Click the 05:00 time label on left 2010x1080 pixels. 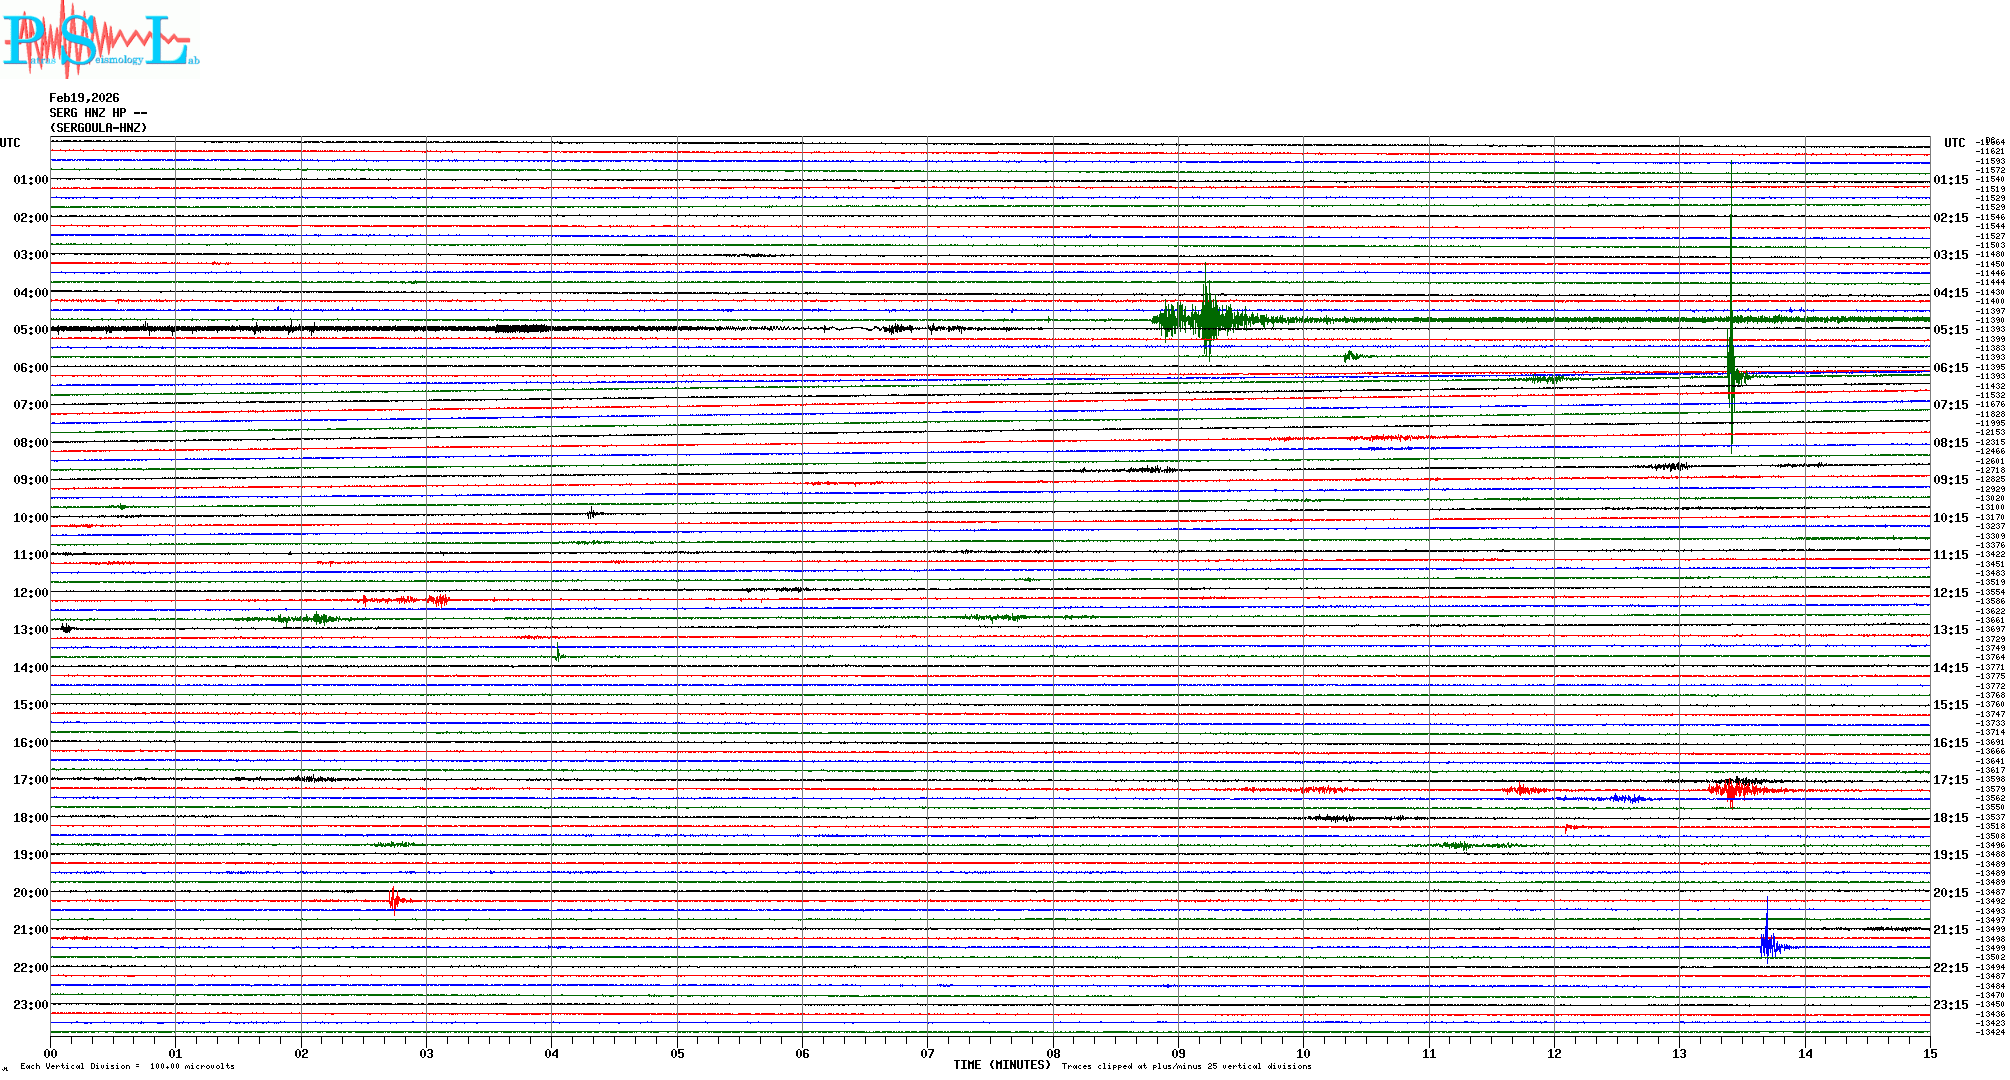pos(30,330)
